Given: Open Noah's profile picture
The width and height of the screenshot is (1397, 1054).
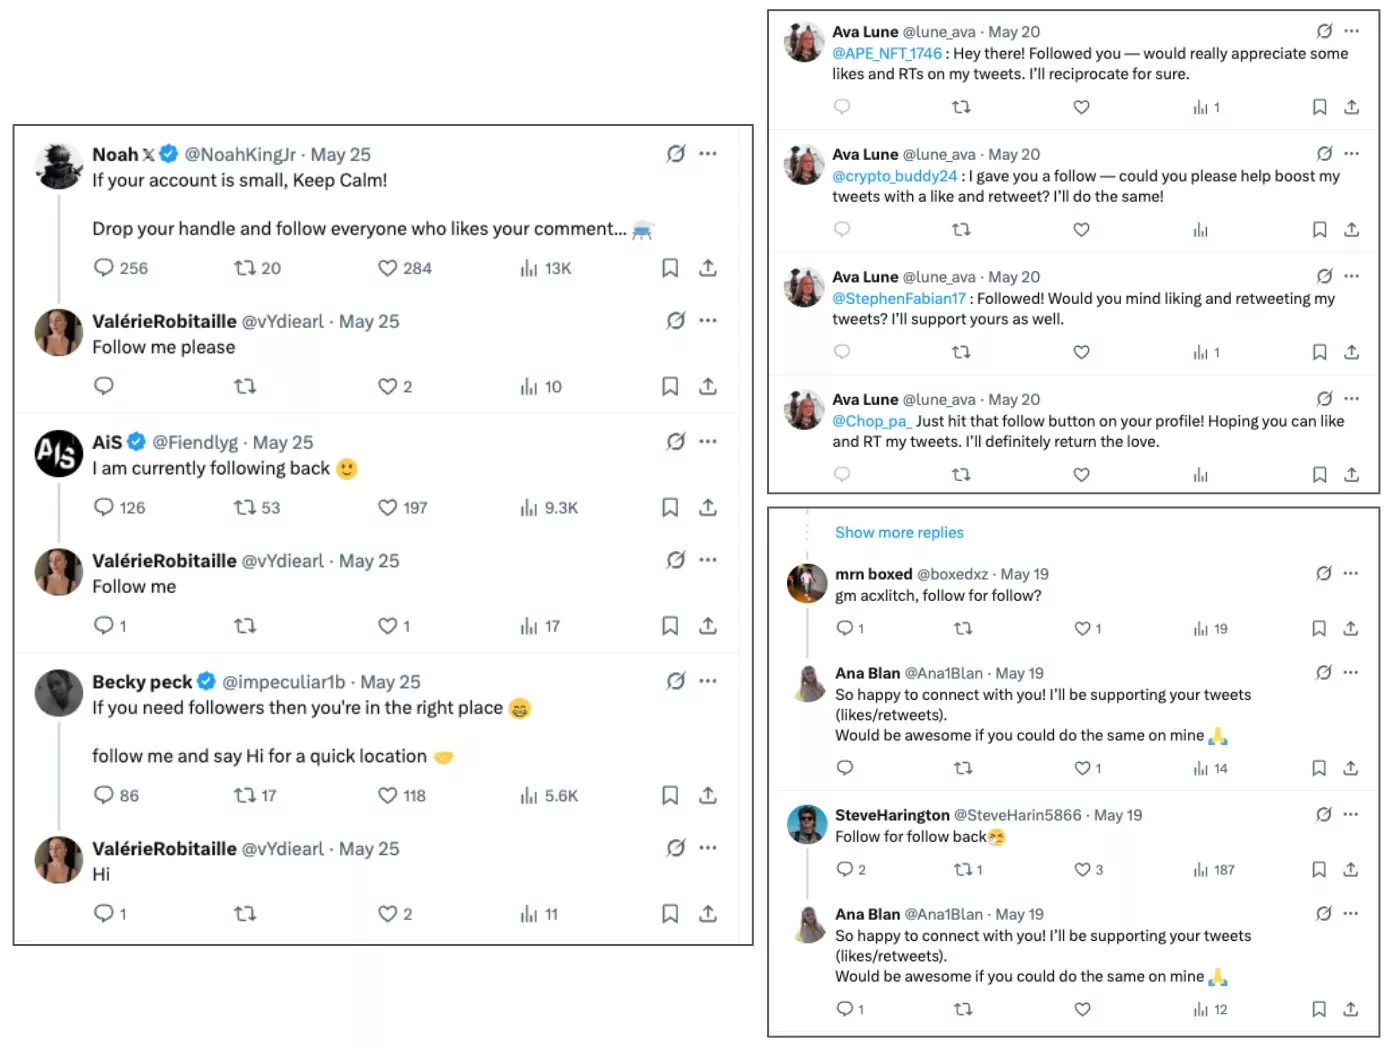Looking at the screenshot, I should click(x=59, y=165).
